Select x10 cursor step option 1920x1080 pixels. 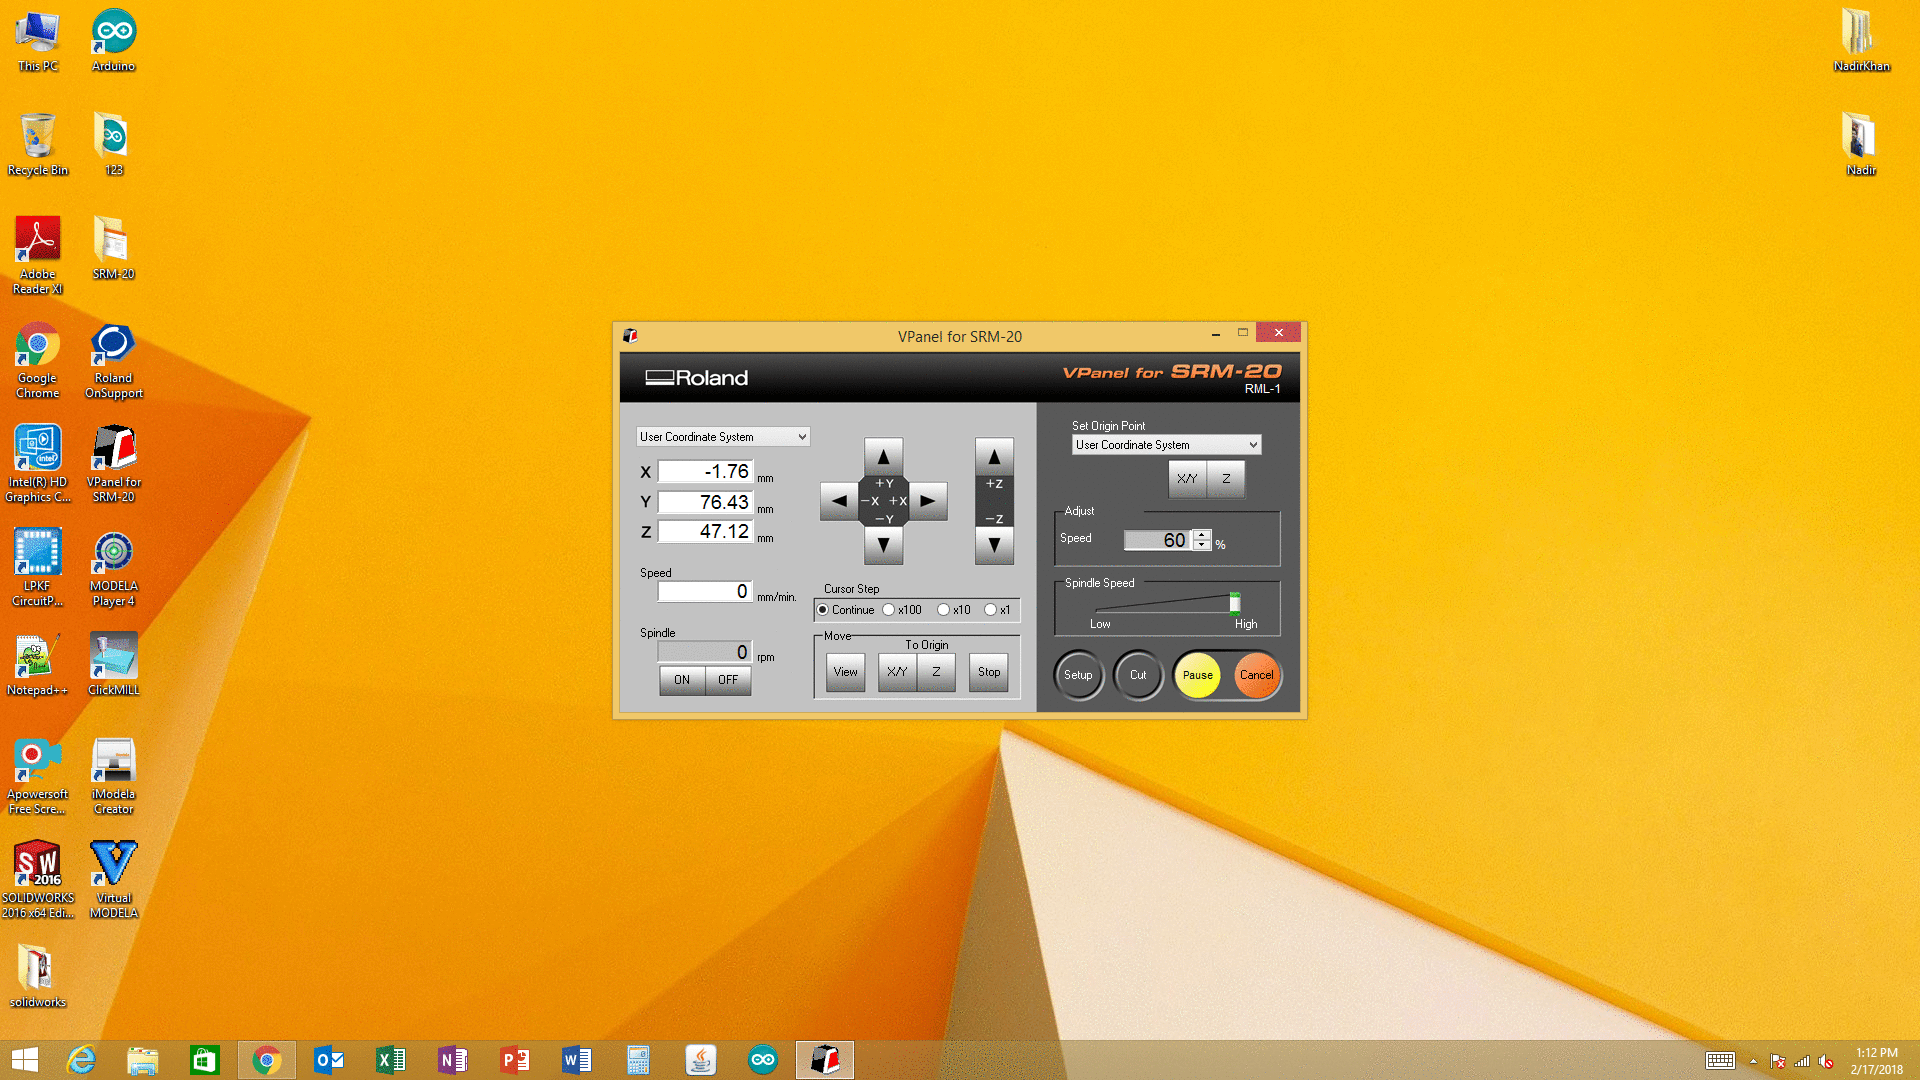pos(943,610)
